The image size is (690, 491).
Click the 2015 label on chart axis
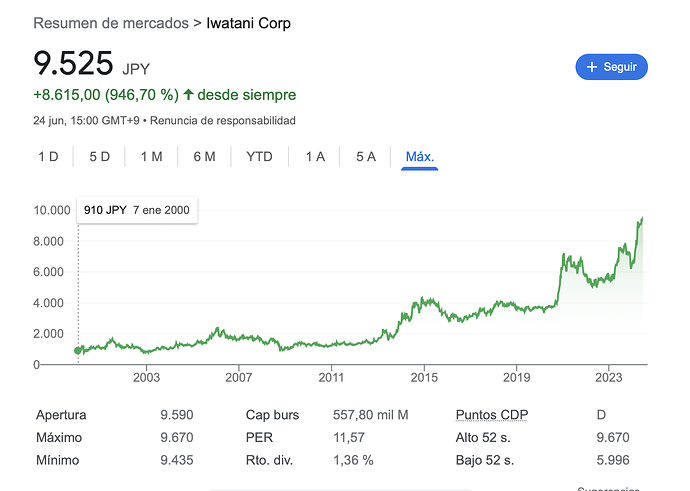click(424, 378)
